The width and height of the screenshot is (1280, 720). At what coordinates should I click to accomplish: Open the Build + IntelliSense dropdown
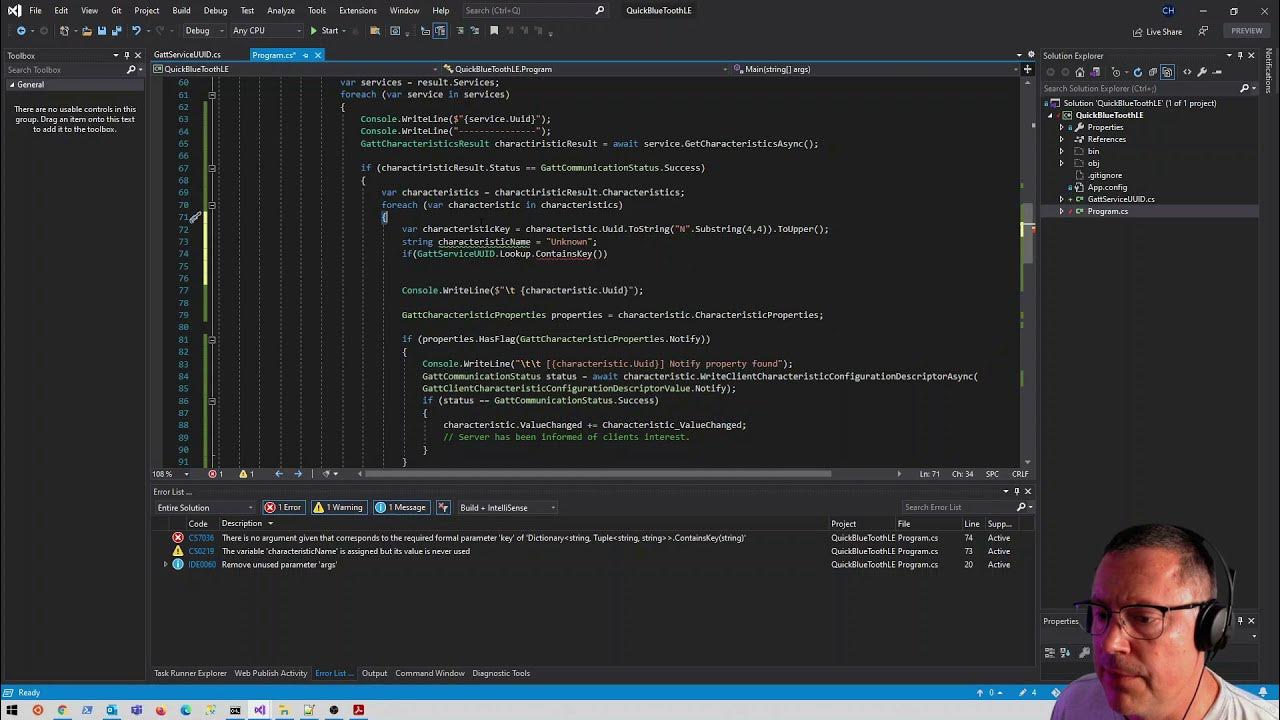[x=507, y=507]
